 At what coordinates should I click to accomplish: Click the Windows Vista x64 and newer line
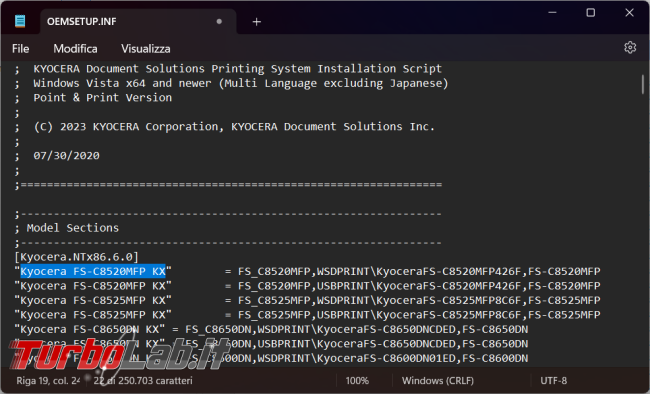pyautogui.click(x=231, y=83)
